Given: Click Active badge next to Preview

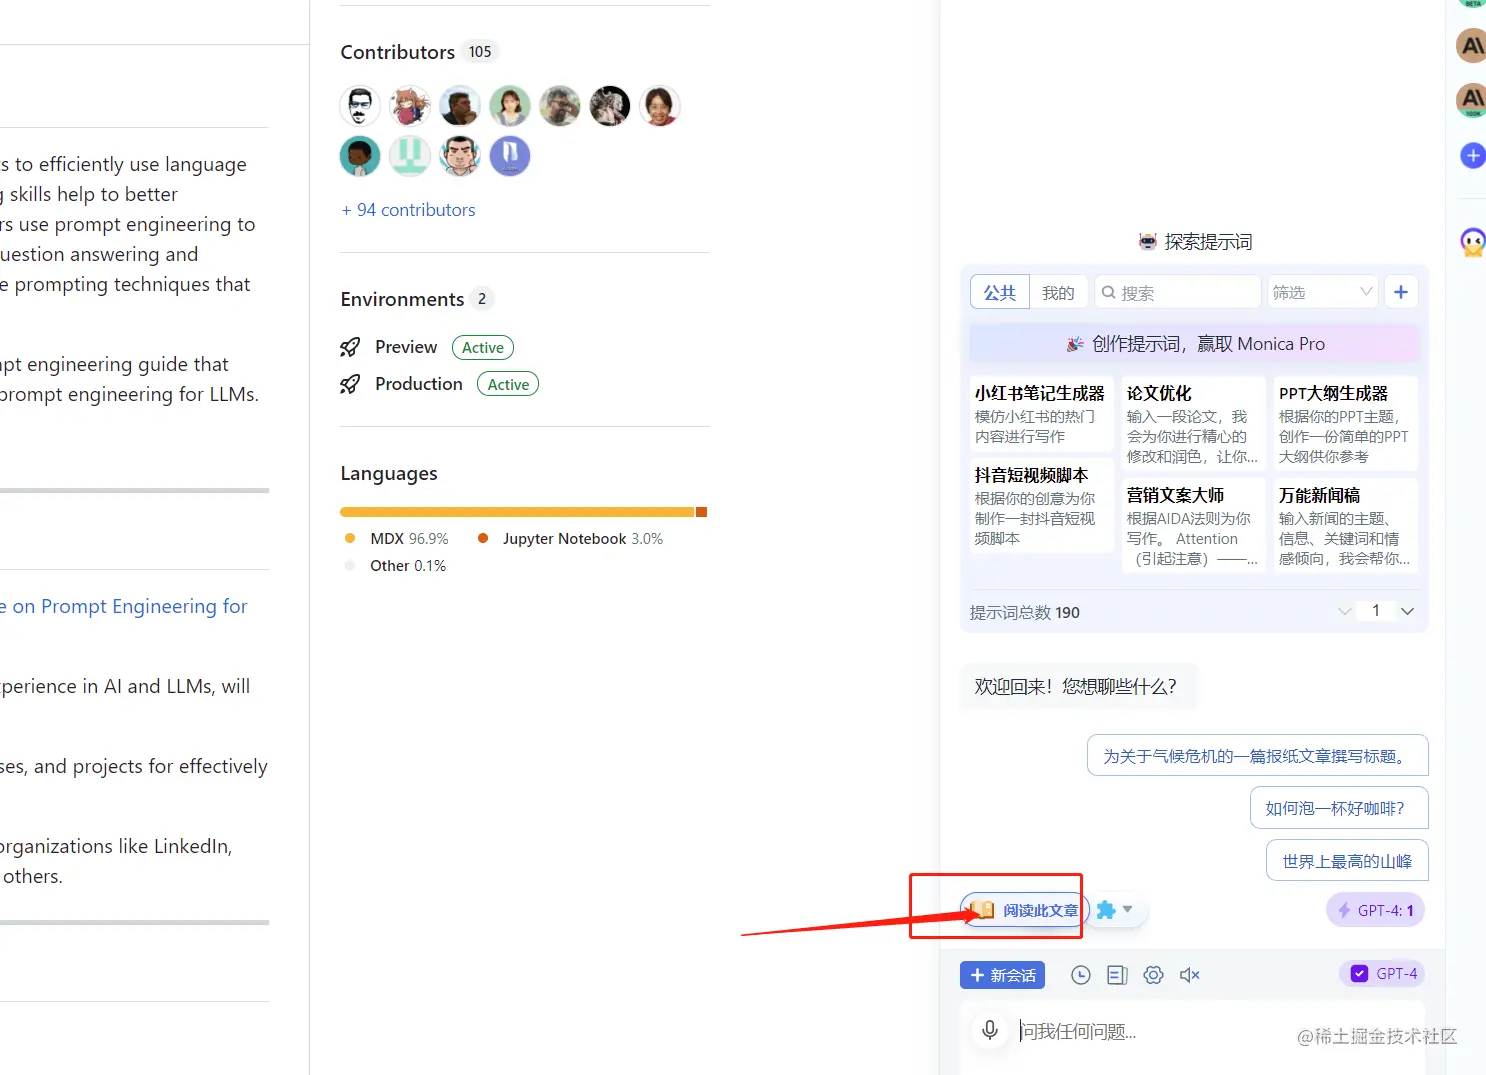Looking at the screenshot, I should [x=483, y=348].
